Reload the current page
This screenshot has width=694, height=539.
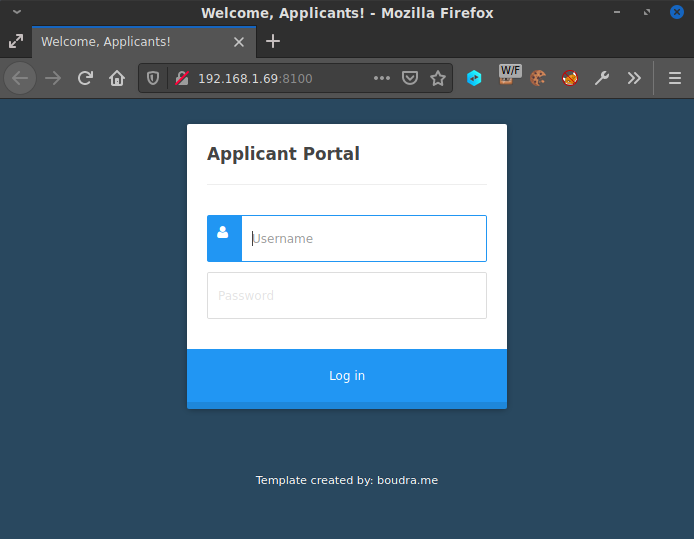[x=85, y=78]
